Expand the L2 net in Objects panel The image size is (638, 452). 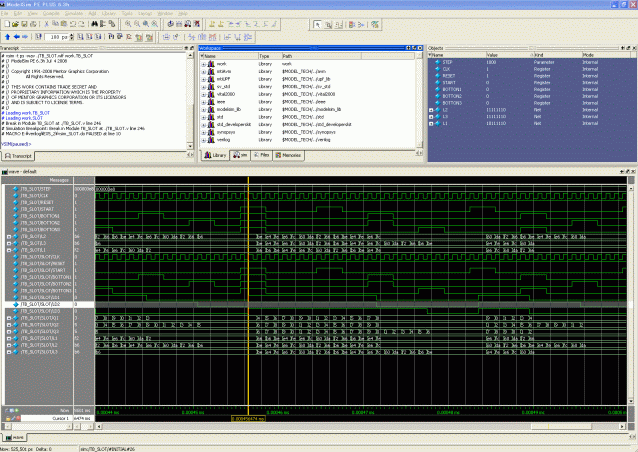(431, 110)
